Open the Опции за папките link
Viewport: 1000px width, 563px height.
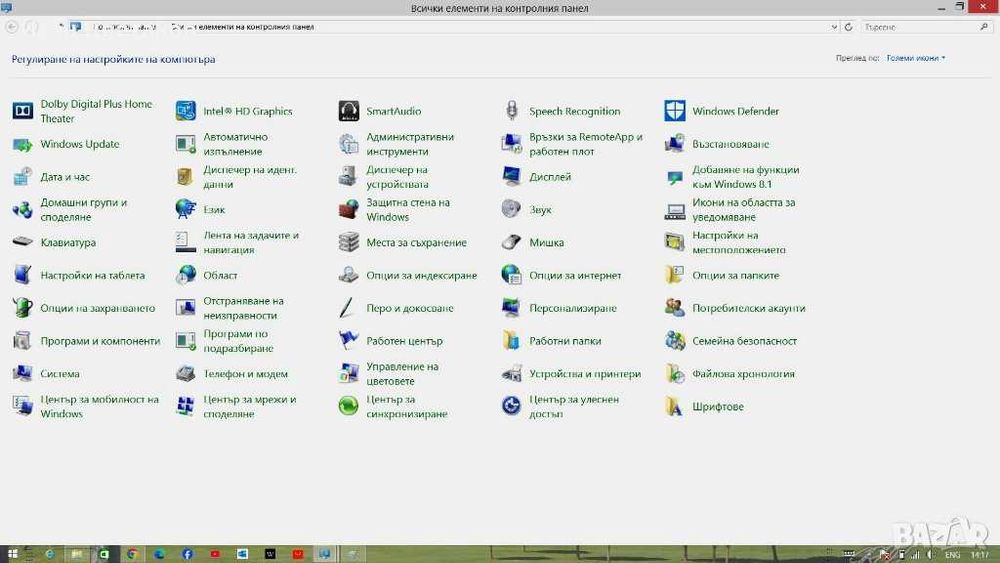[x=736, y=275]
